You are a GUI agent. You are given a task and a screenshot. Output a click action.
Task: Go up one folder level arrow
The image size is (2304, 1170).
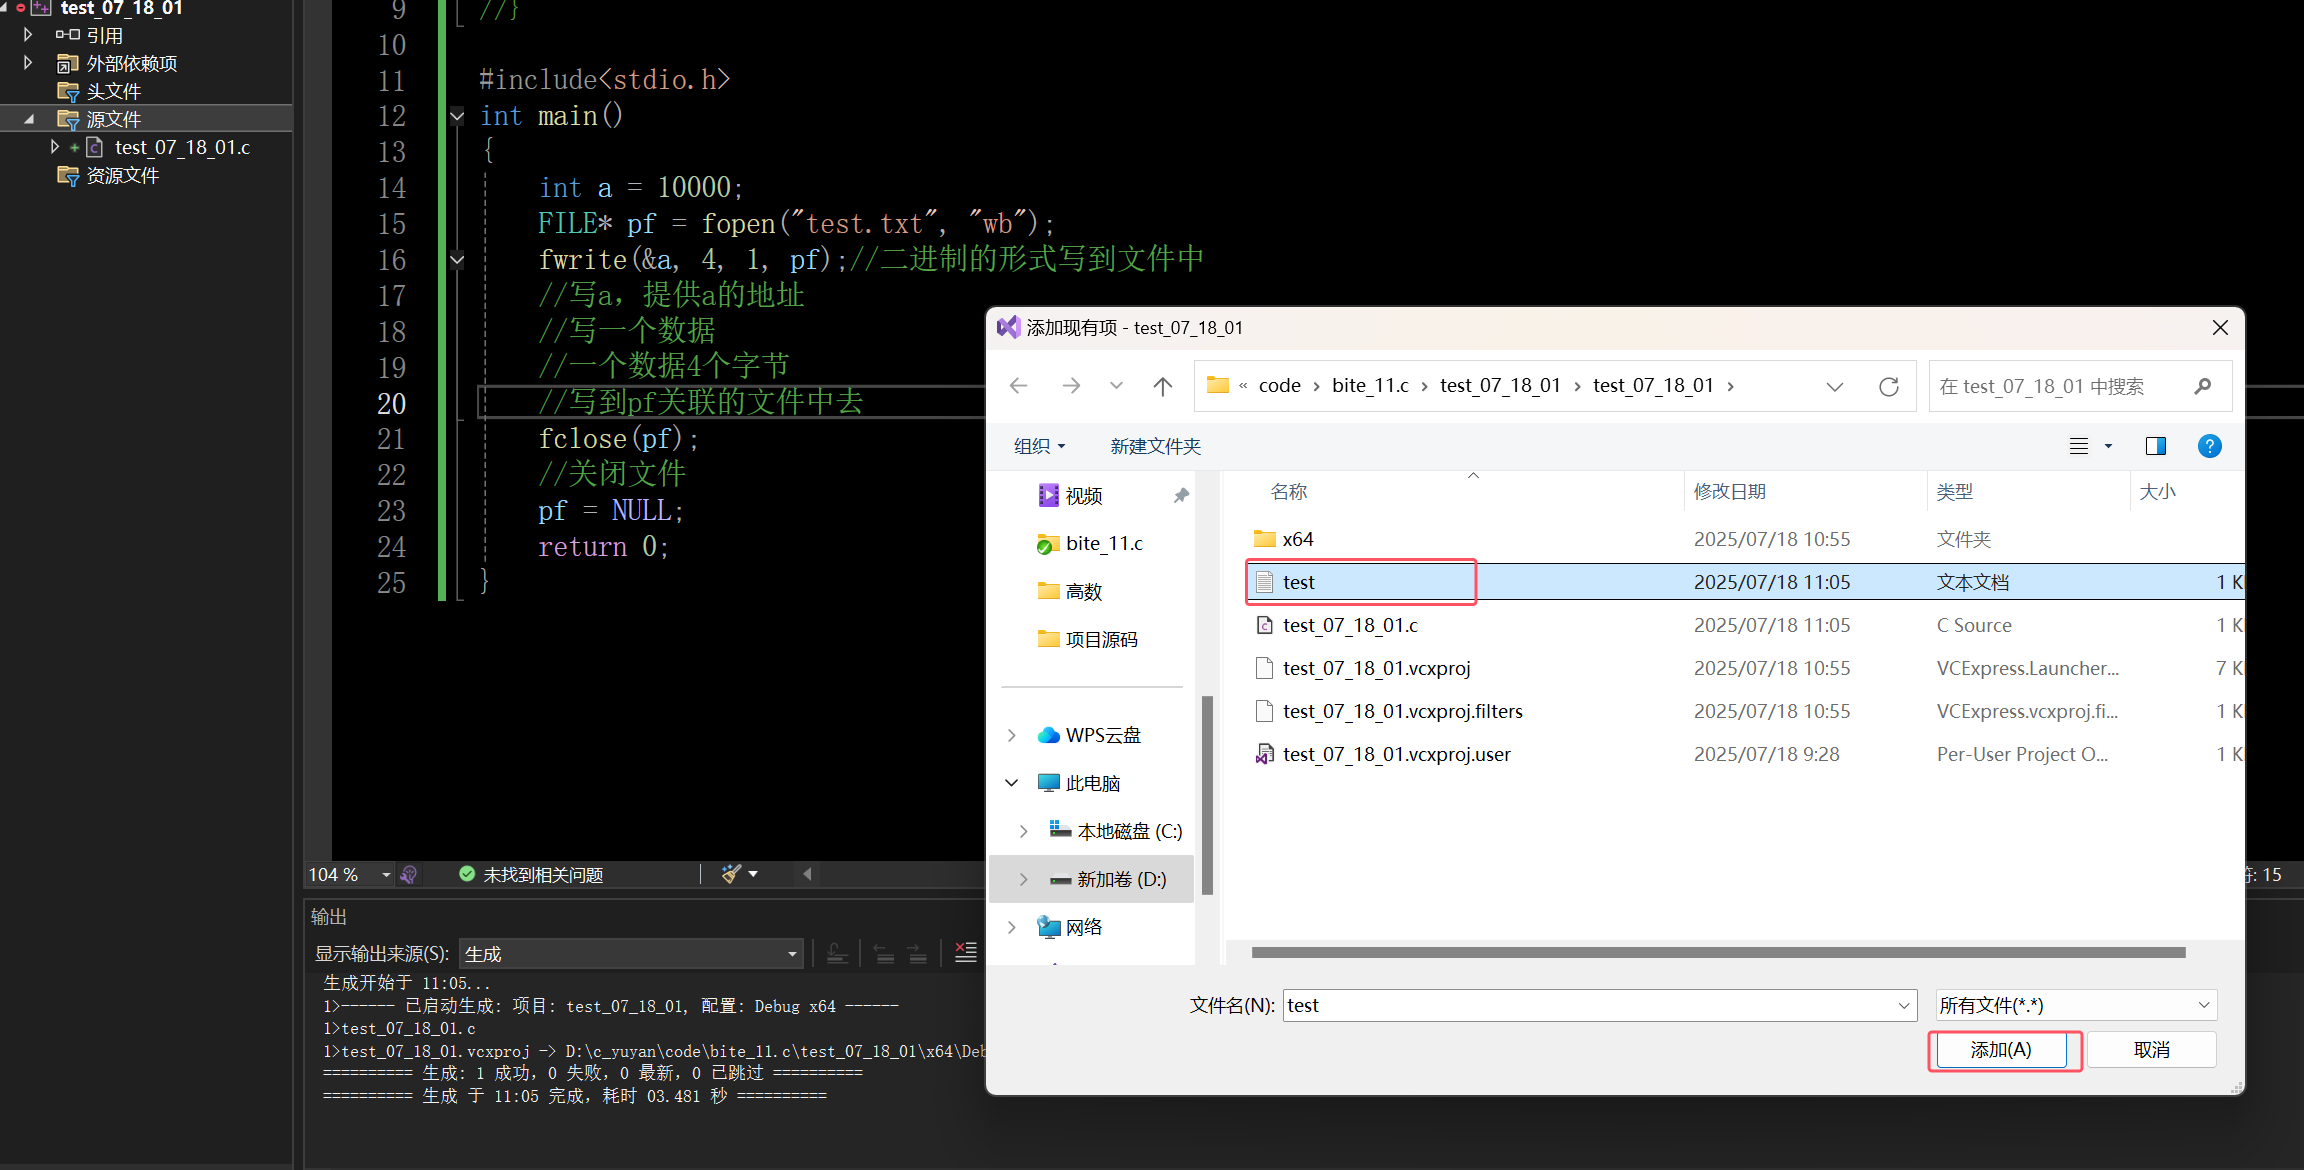click(x=1162, y=386)
